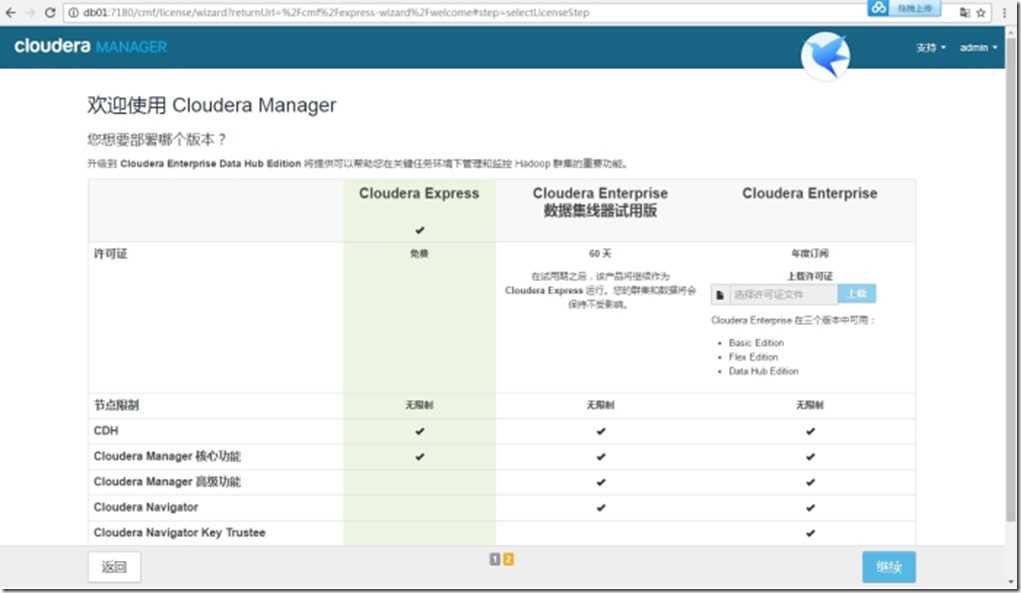Image resolution: width=1021 pixels, height=593 pixels.
Task: Click CDH checkmark in Cloudera Enterprise column
Action: [x=810, y=431]
